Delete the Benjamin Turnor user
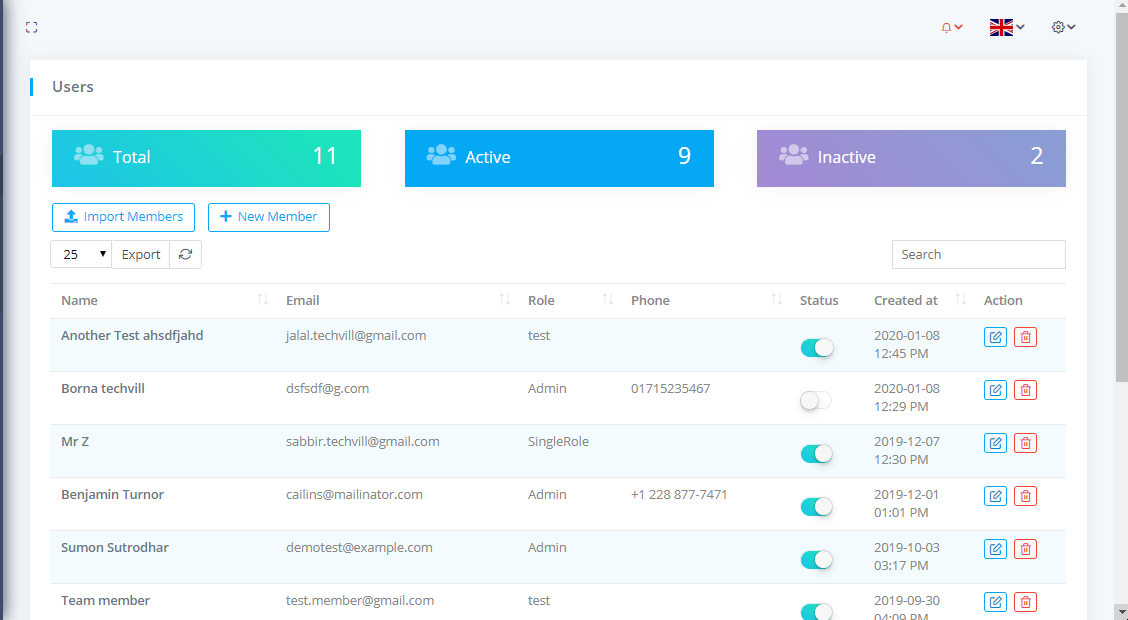This screenshot has width=1128, height=620. click(1025, 496)
